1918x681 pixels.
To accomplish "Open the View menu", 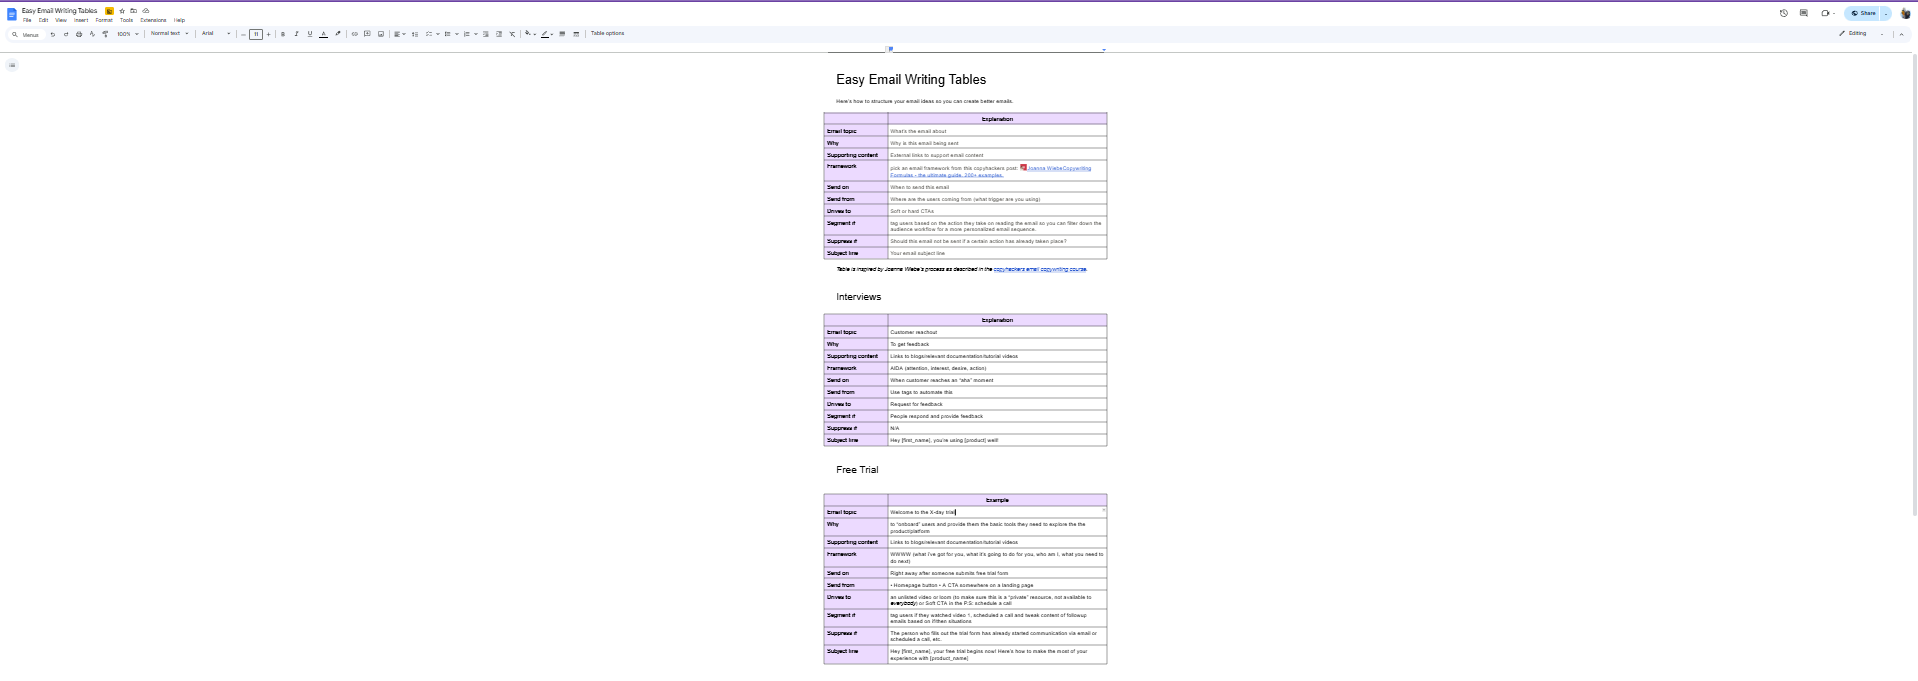I will pyautogui.click(x=61, y=20).
